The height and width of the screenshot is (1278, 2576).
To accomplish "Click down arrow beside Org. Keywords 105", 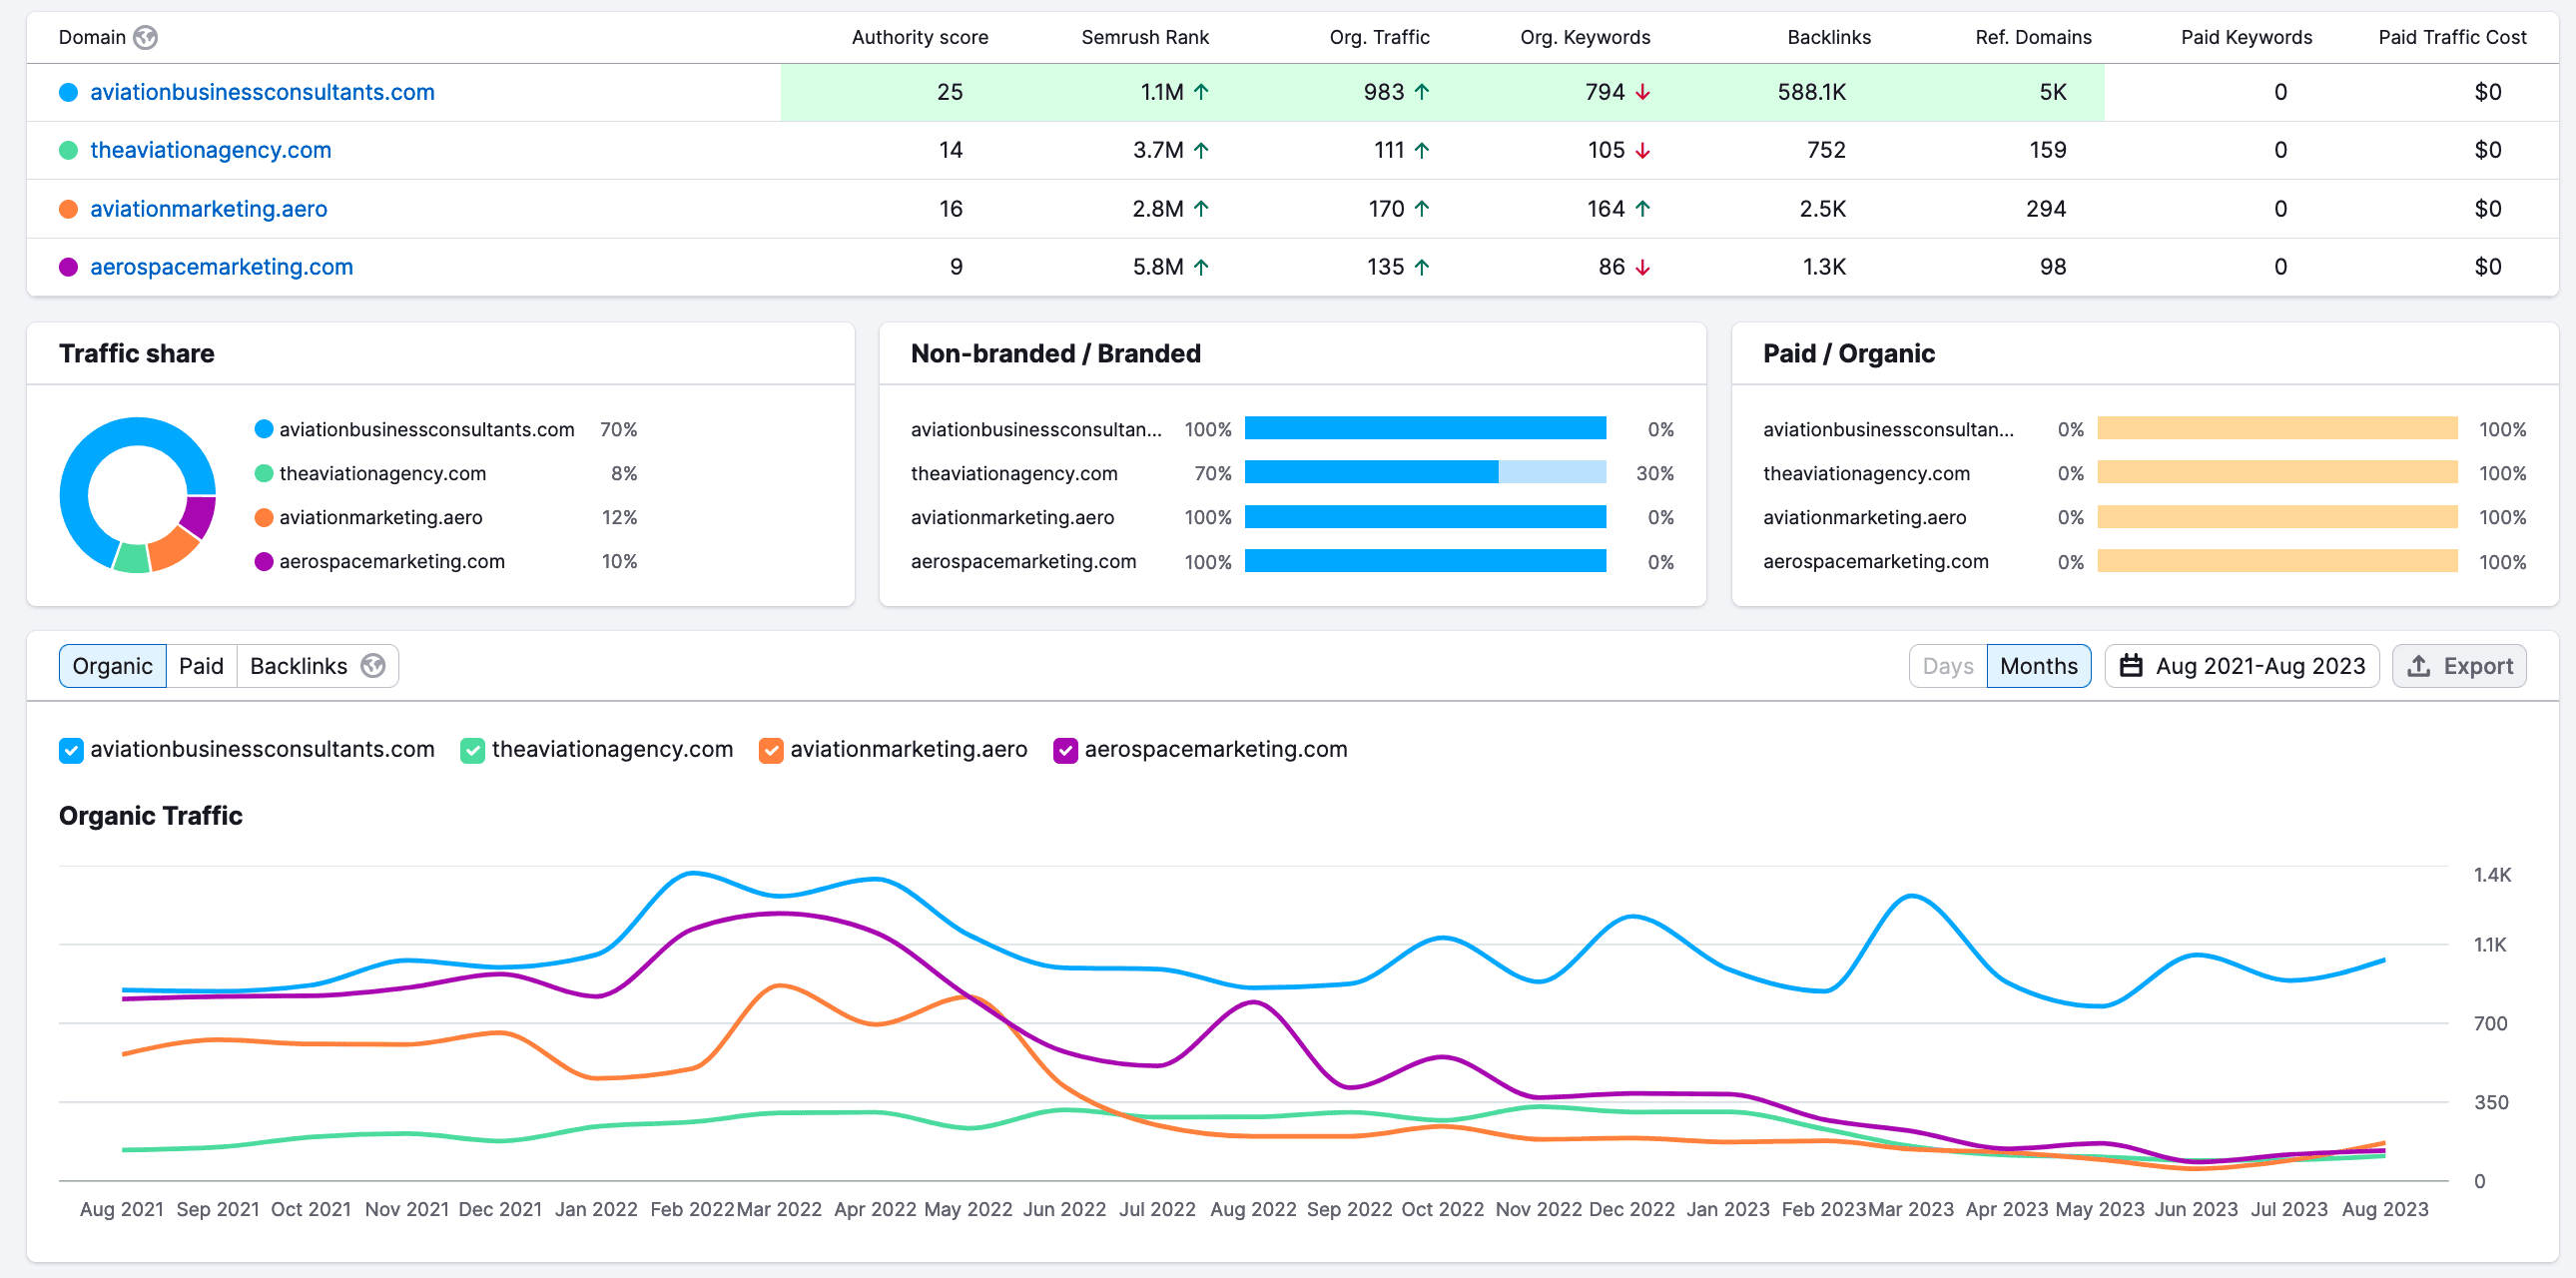I will (x=1643, y=150).
